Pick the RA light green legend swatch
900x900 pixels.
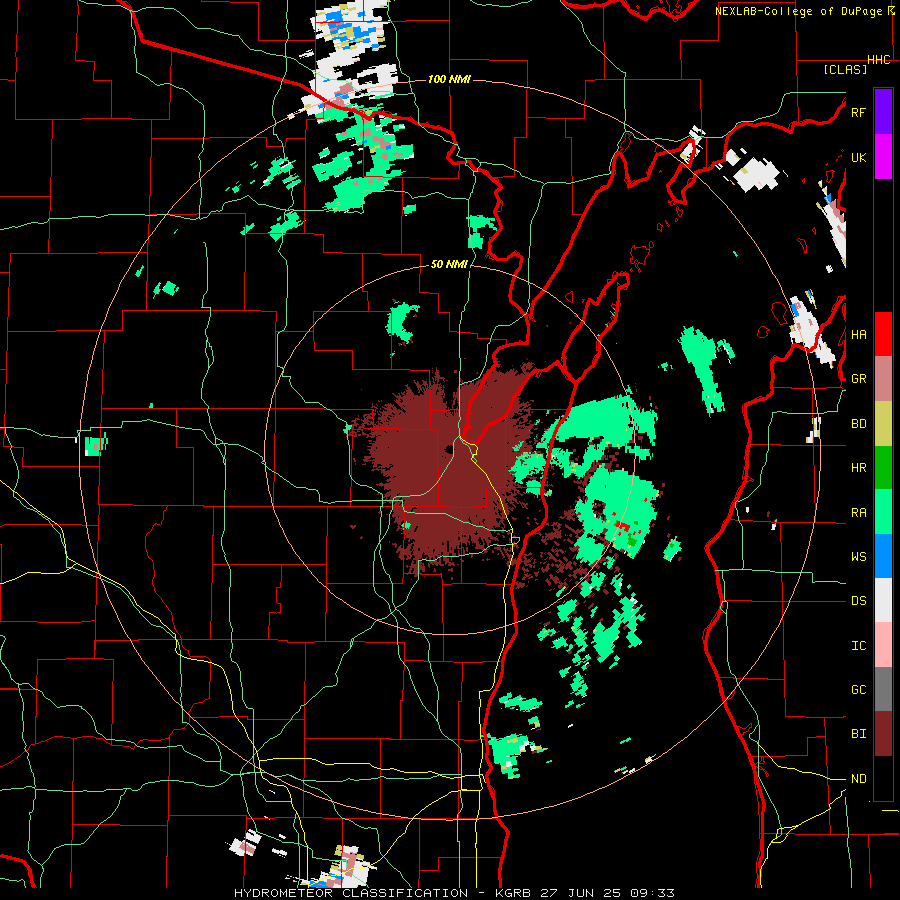pyautogui.click(x=883, y=512)
